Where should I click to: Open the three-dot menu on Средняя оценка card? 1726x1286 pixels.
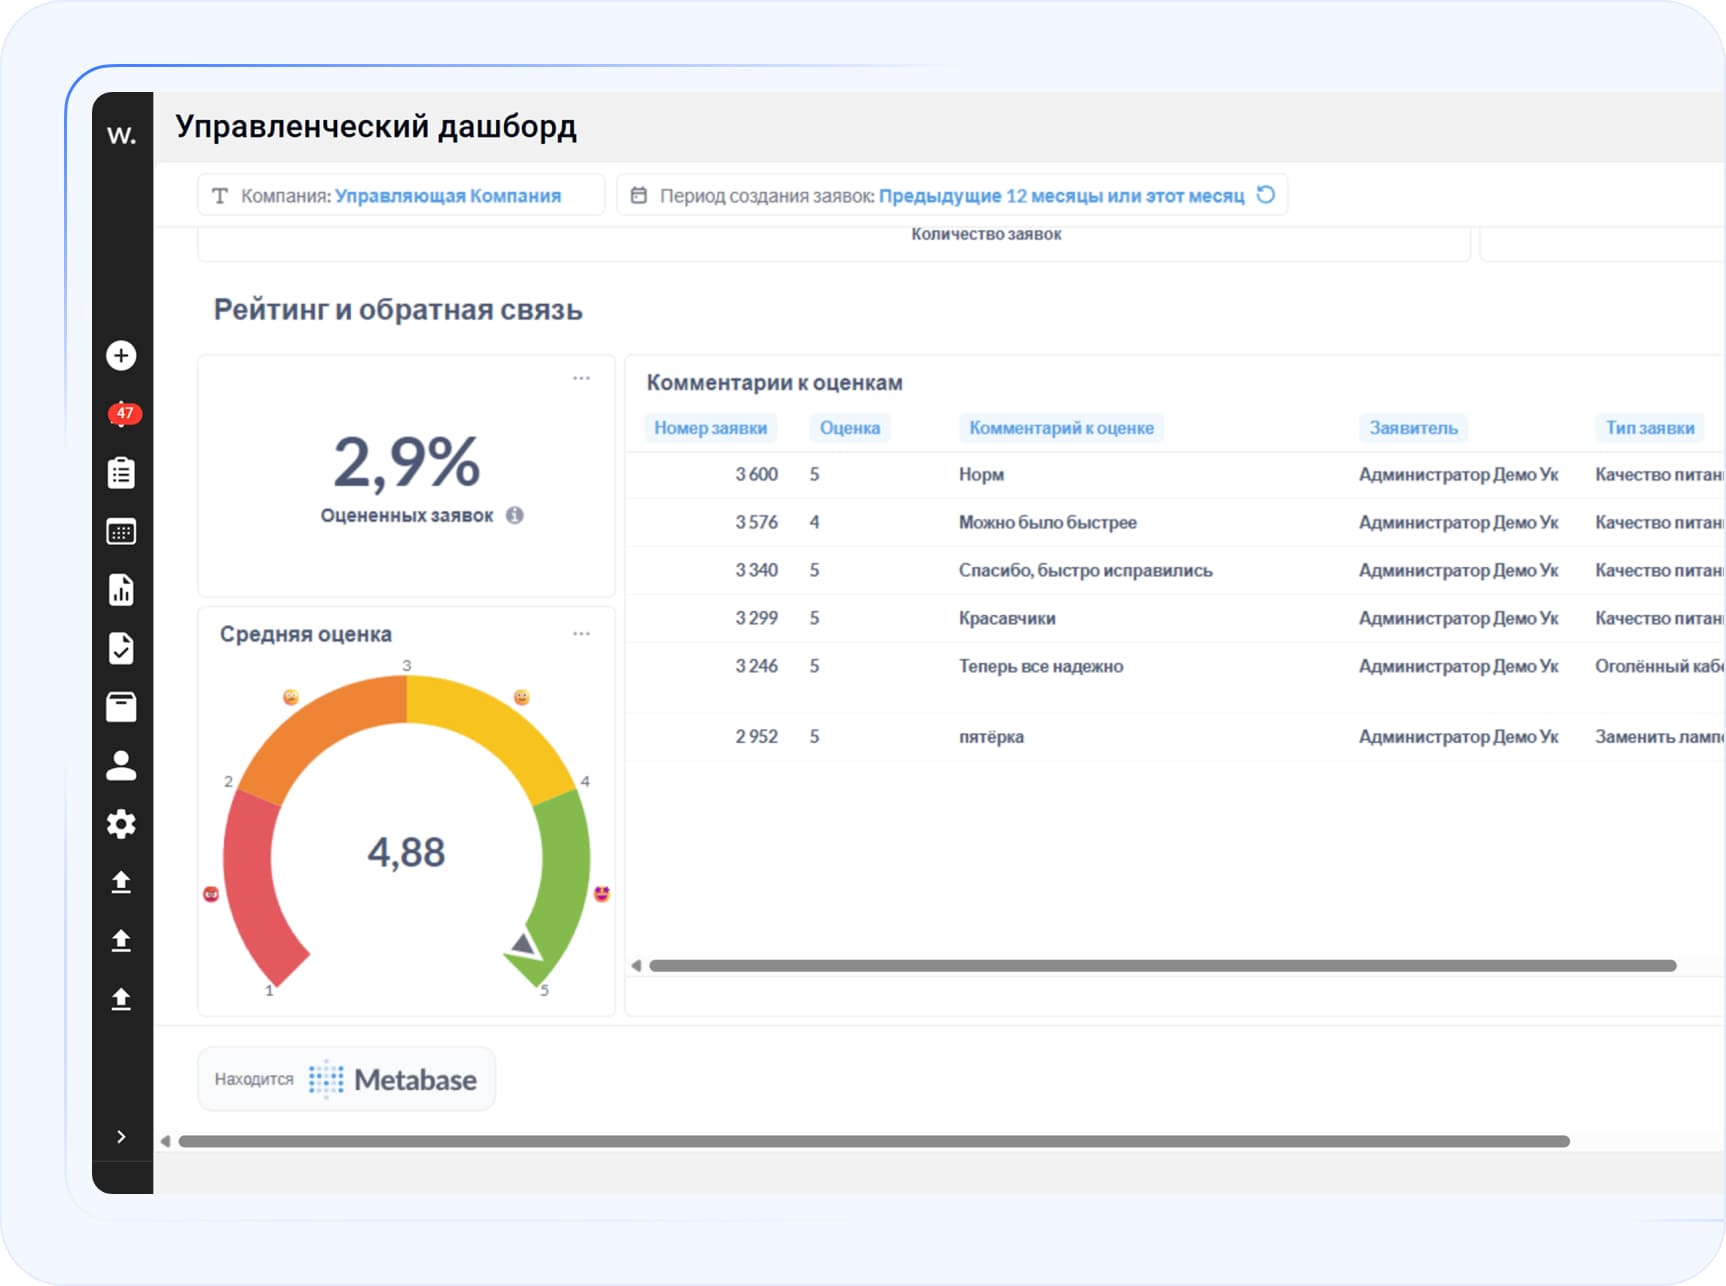coord(581,634)
